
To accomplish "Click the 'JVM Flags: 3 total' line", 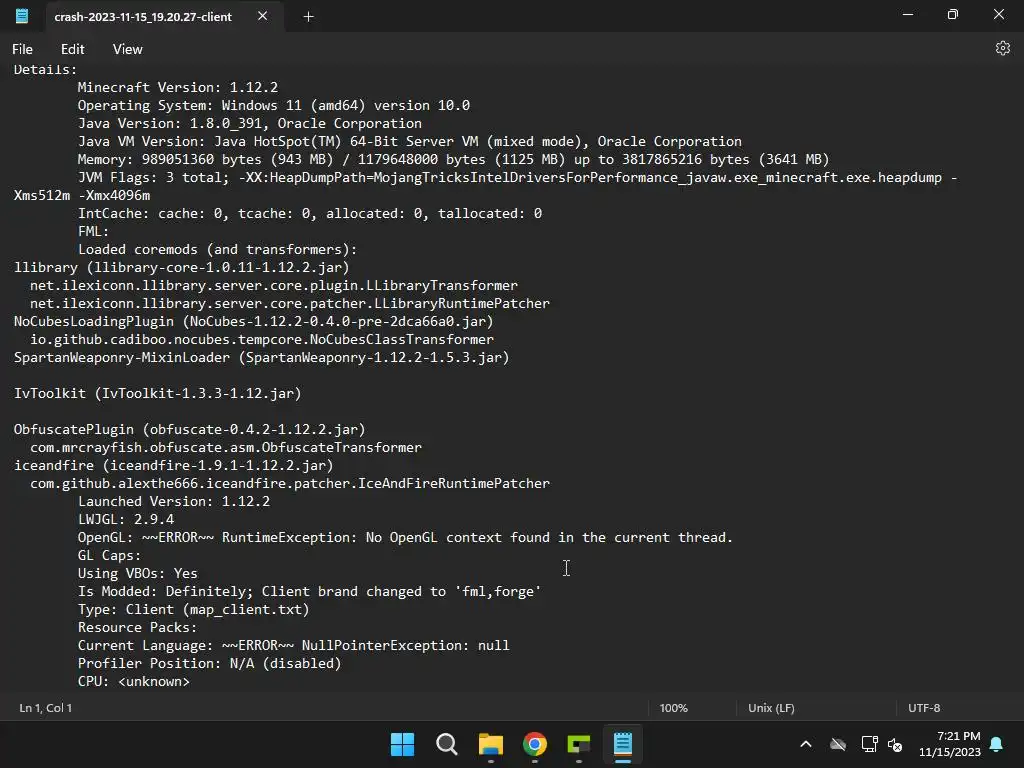I will point(517,178).
